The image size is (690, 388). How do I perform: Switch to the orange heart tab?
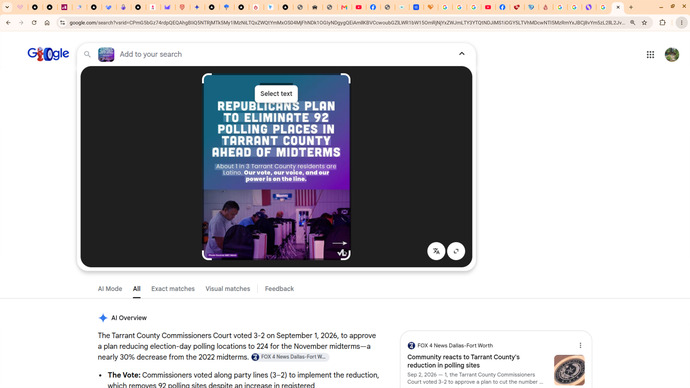pos(430,7)
